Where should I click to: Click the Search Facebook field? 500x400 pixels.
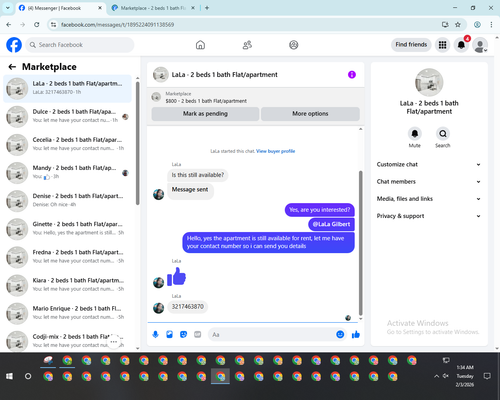pos(80,45)
